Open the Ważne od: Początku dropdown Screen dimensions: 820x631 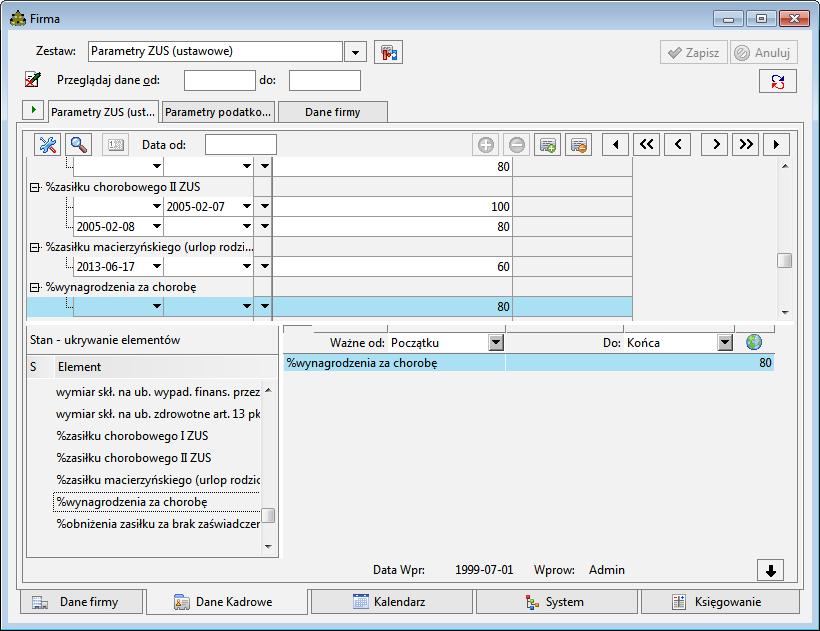[x=496, y=343]
